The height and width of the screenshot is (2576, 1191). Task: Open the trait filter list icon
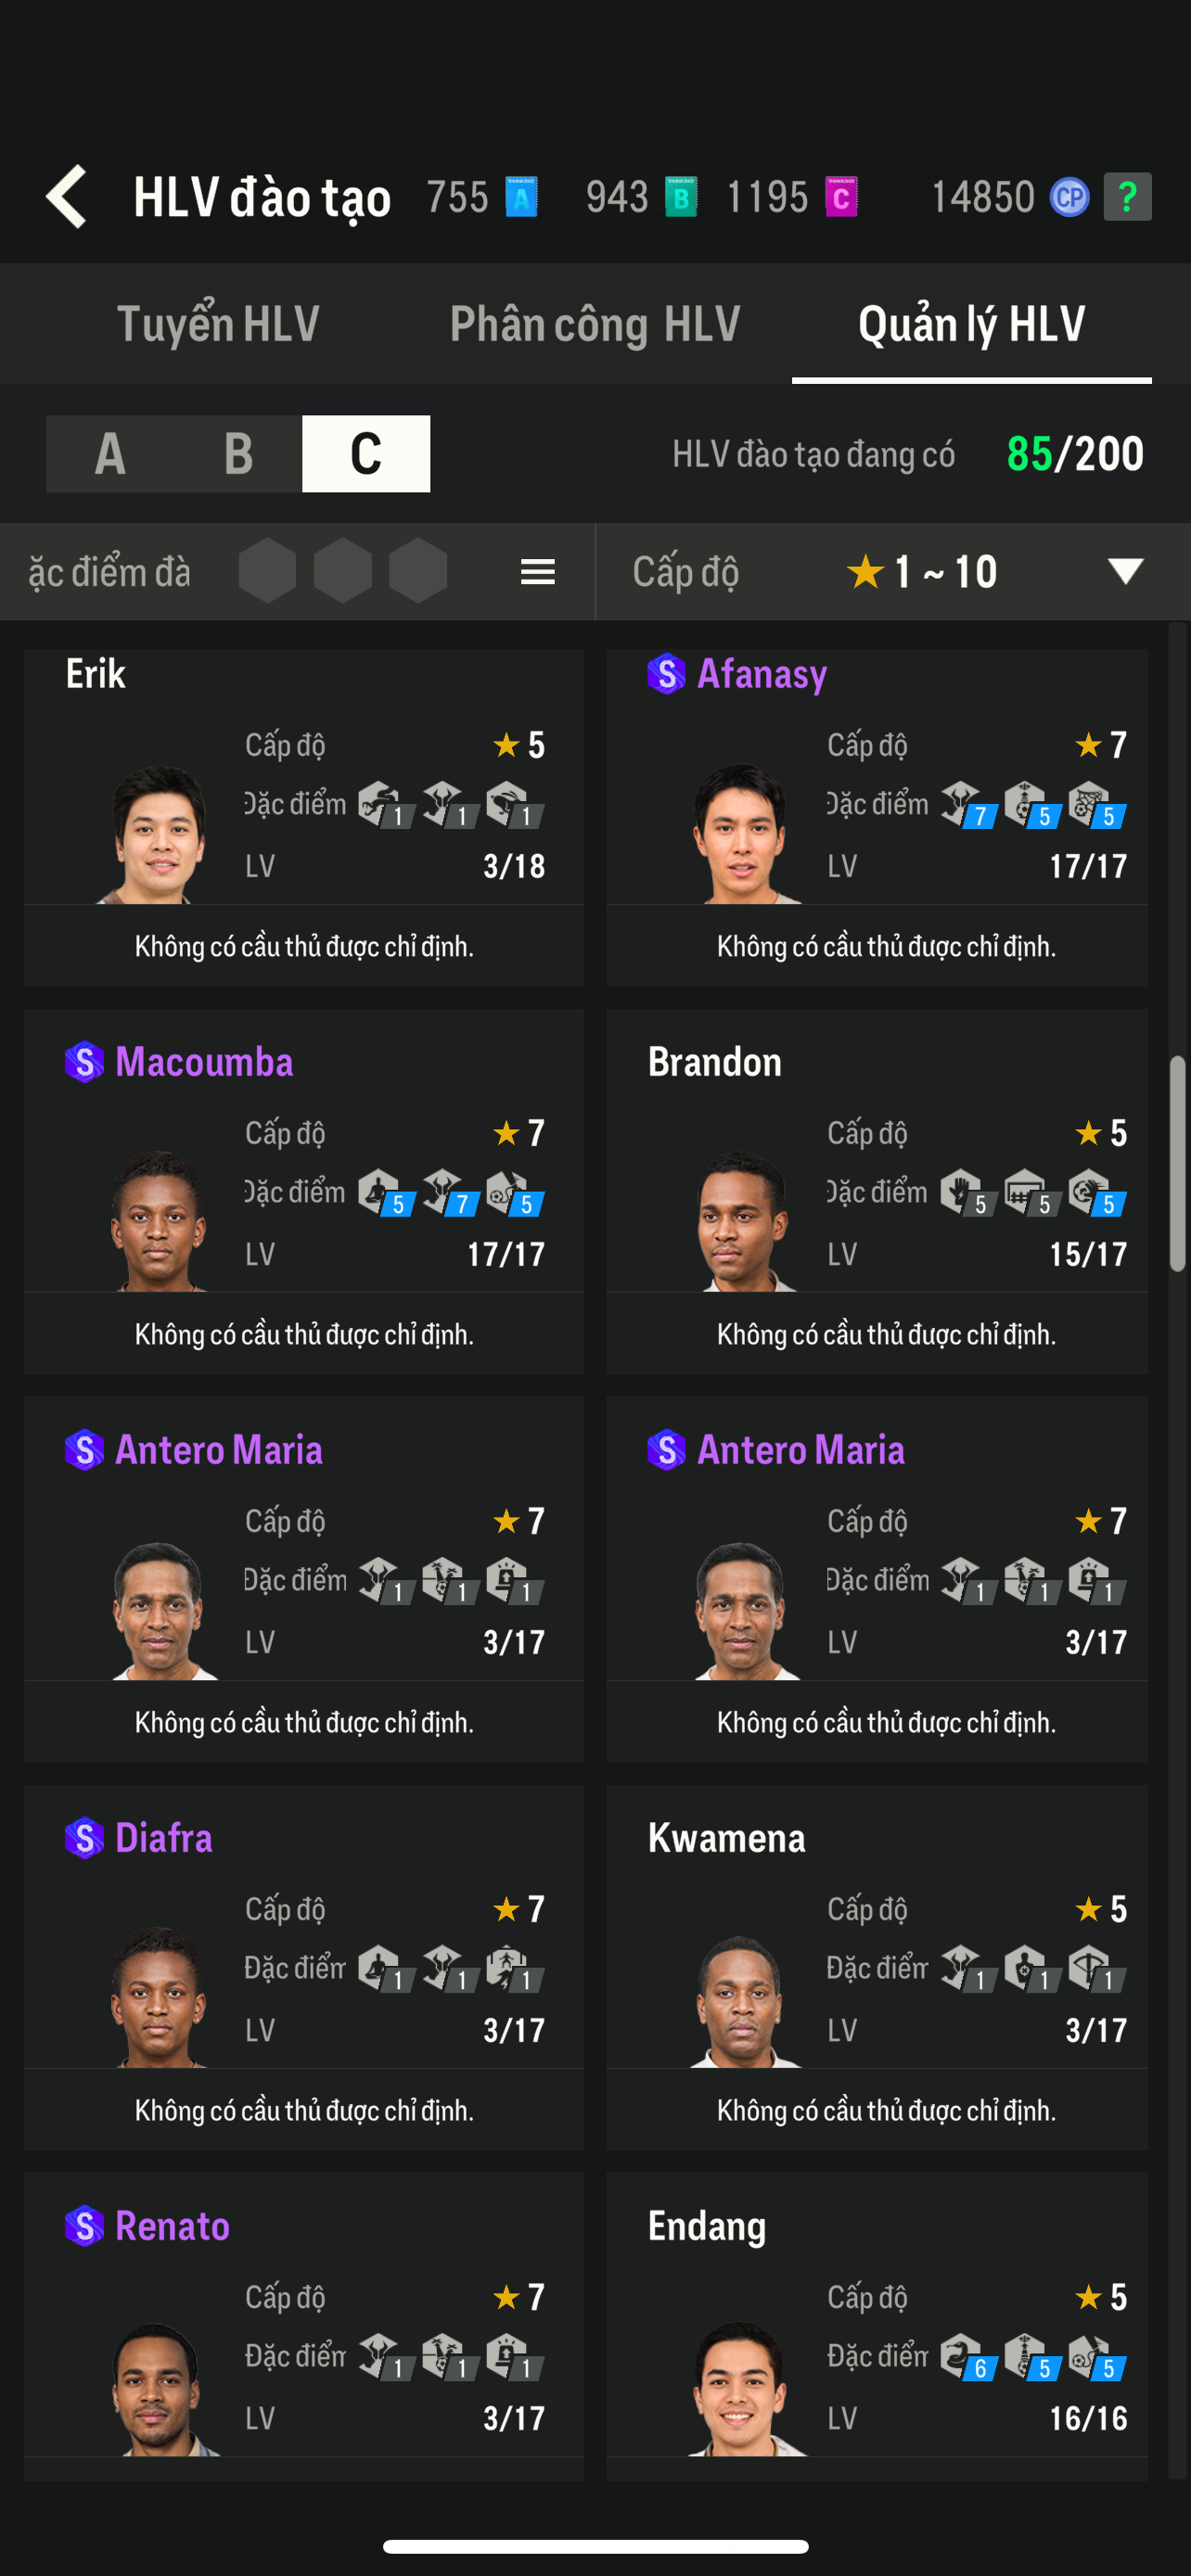(538, 572)
